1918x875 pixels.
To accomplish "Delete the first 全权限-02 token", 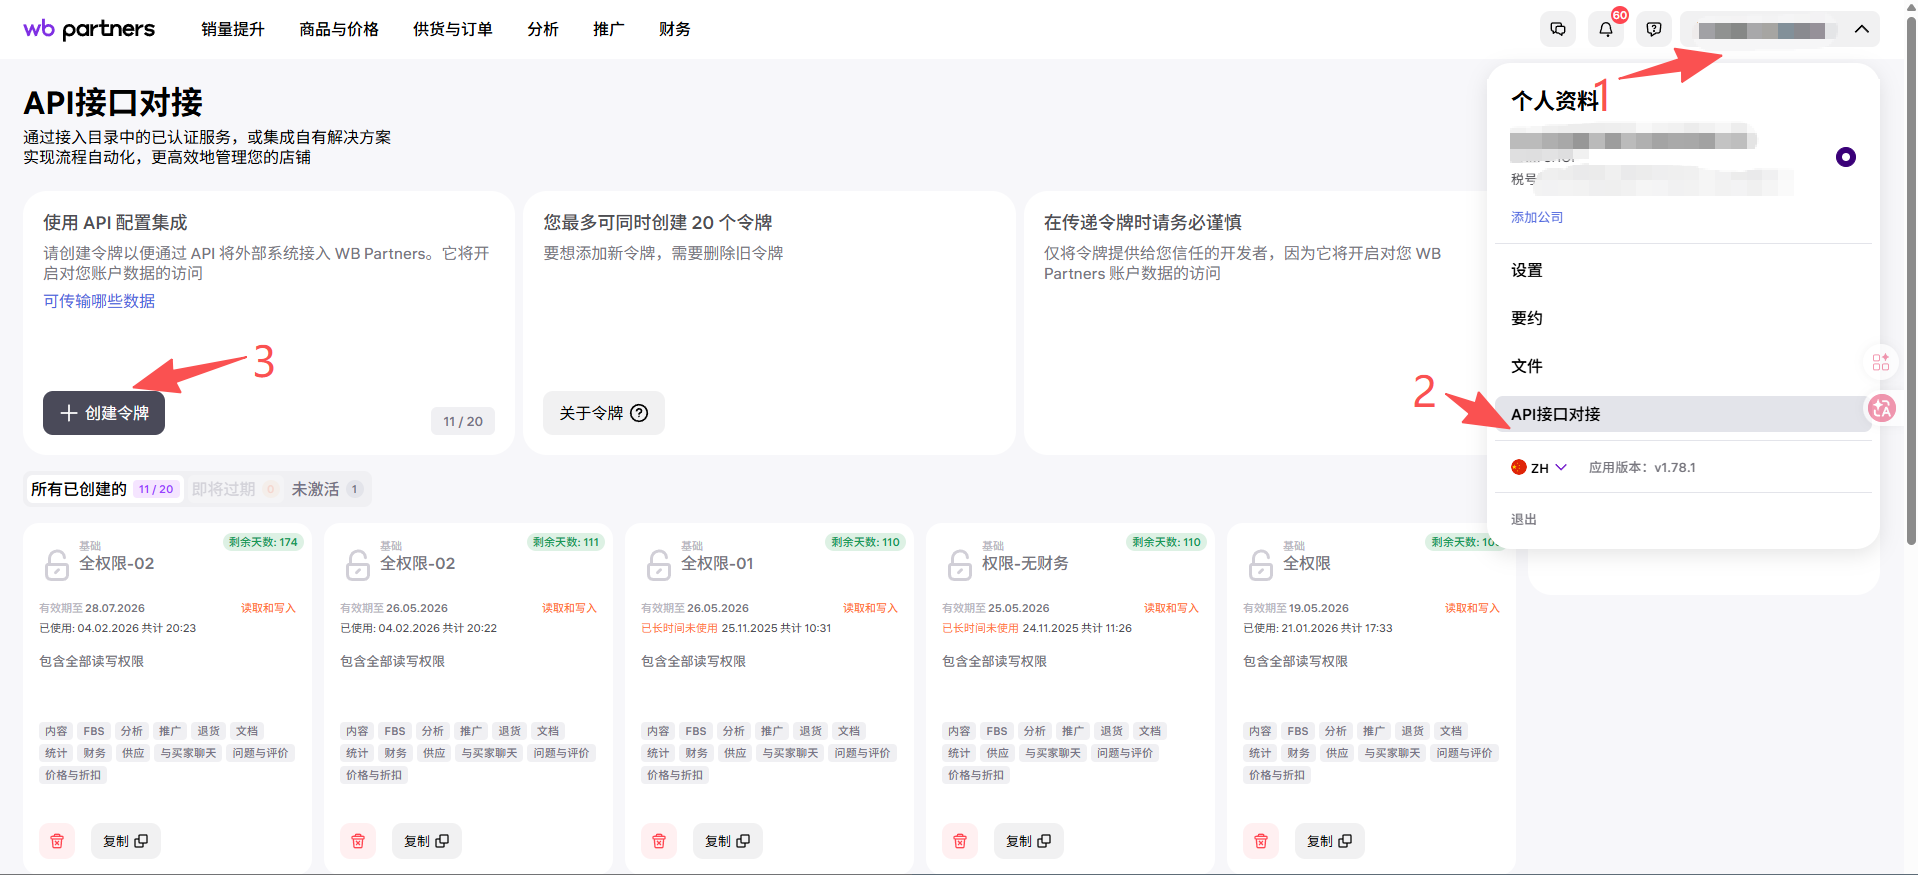I will click(57, 841).
